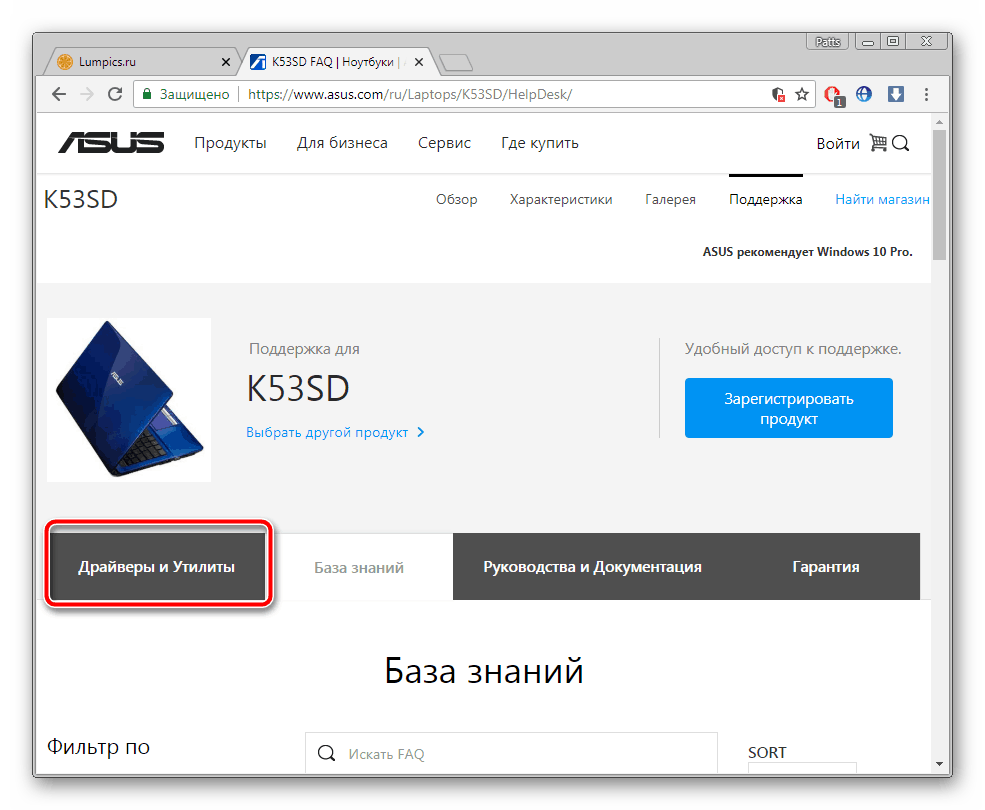Image resolution: width=985 pixels, height=810 pixels.
Task: Reload the page with refresh icon
Action: point(115,94)
